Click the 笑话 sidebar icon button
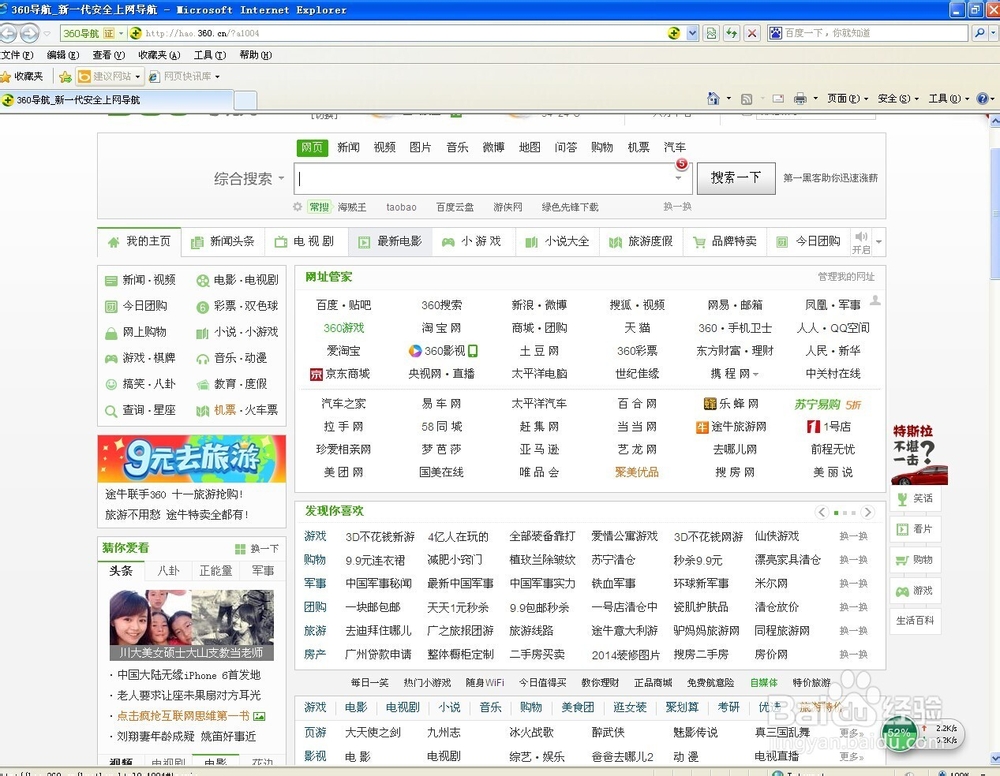The width and height of the screenshot is (1000, 776). click(915, 498)
